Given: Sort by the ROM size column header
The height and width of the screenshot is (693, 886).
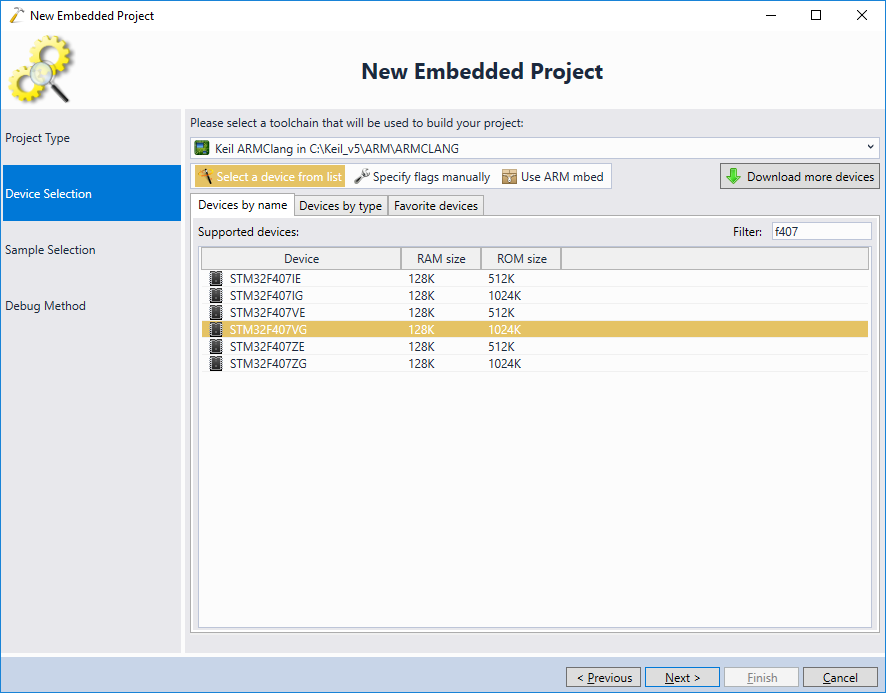Looking at the screenshot, I should [x=522, y=258].
